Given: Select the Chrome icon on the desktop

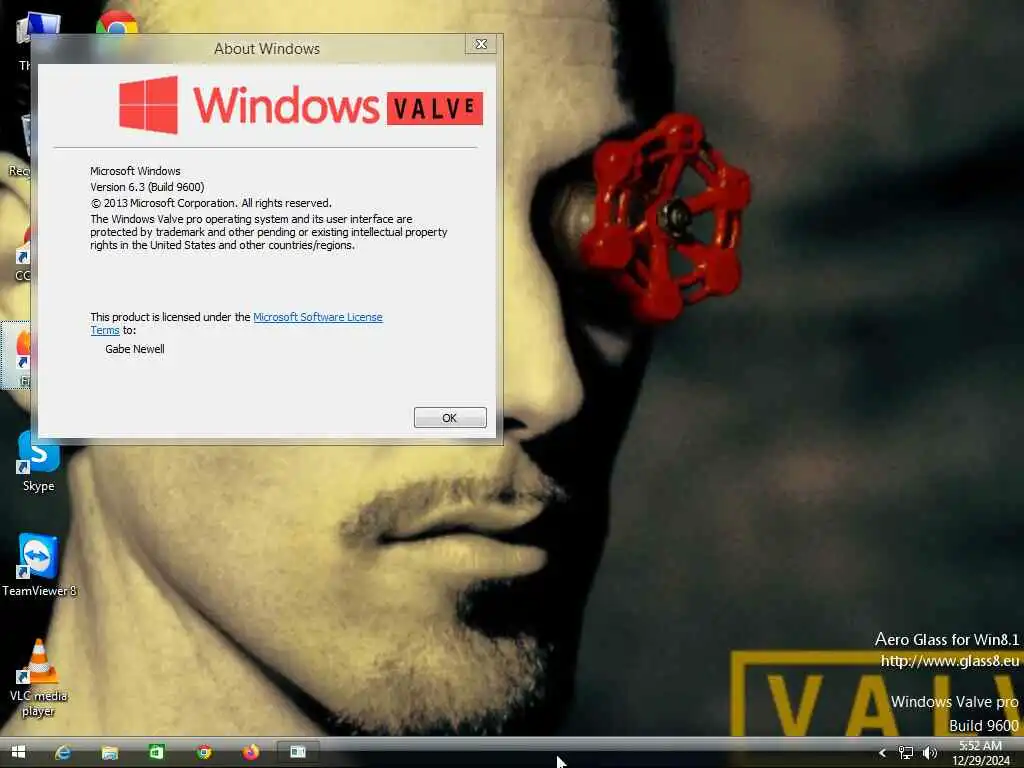Looking at the screenshot, I should click(x=116, y=23).
